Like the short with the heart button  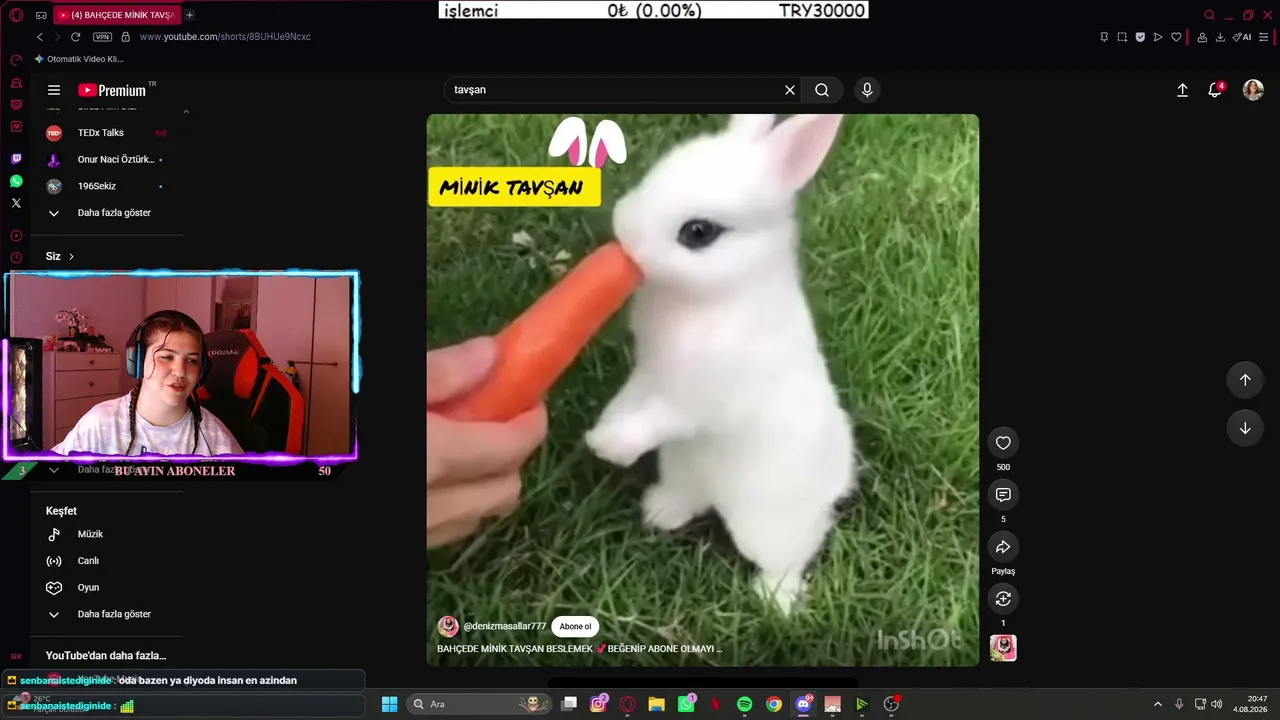coord(1003,443)
